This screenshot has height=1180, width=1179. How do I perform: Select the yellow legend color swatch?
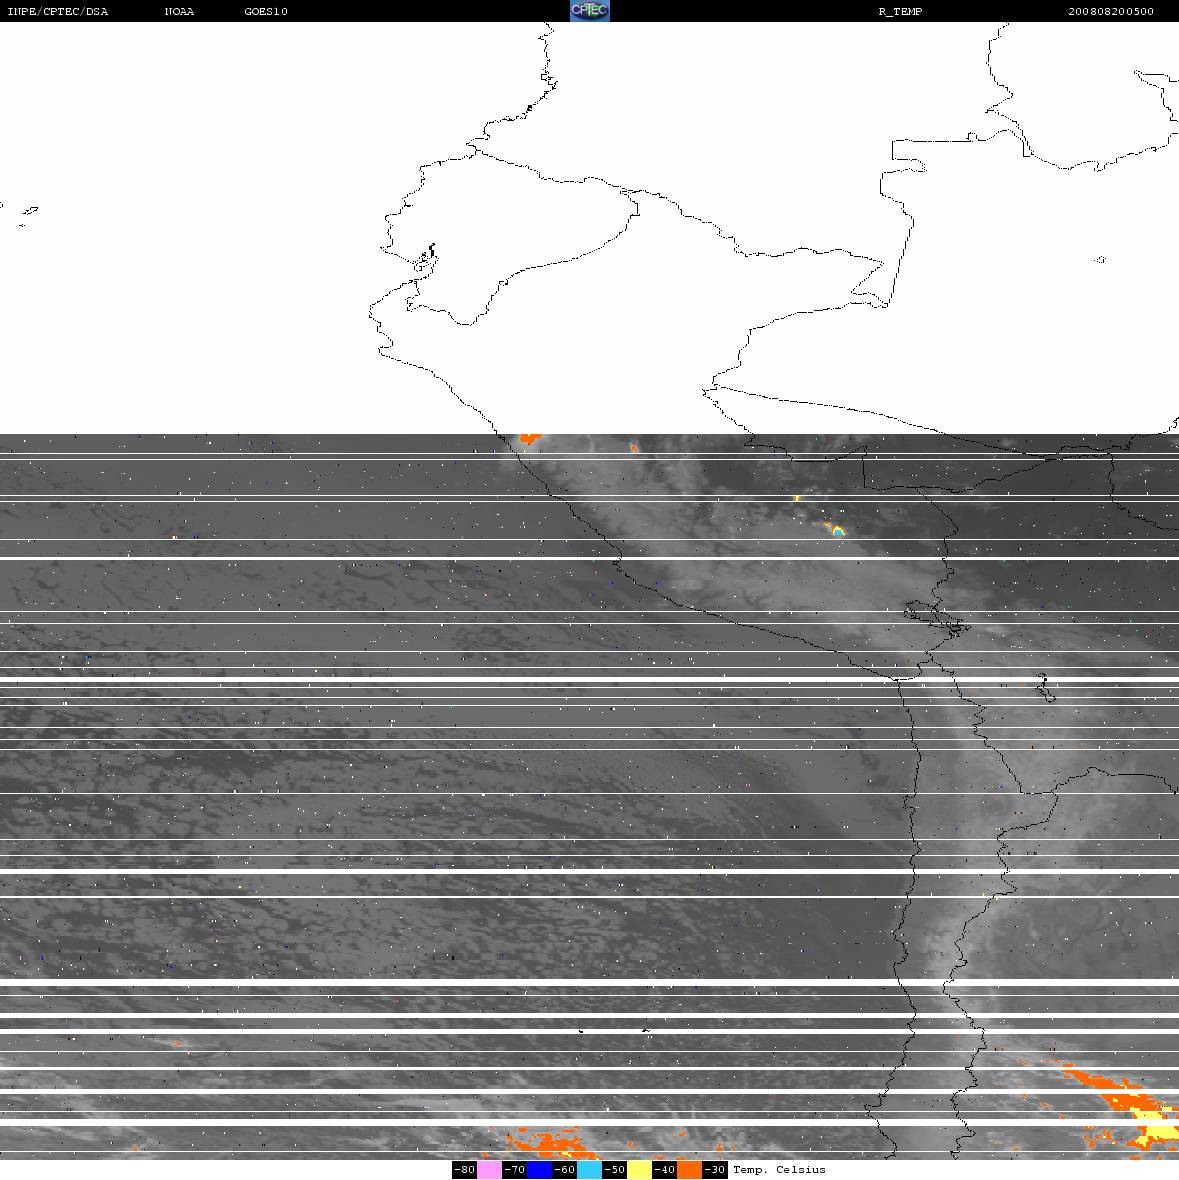click(640, 1169)
